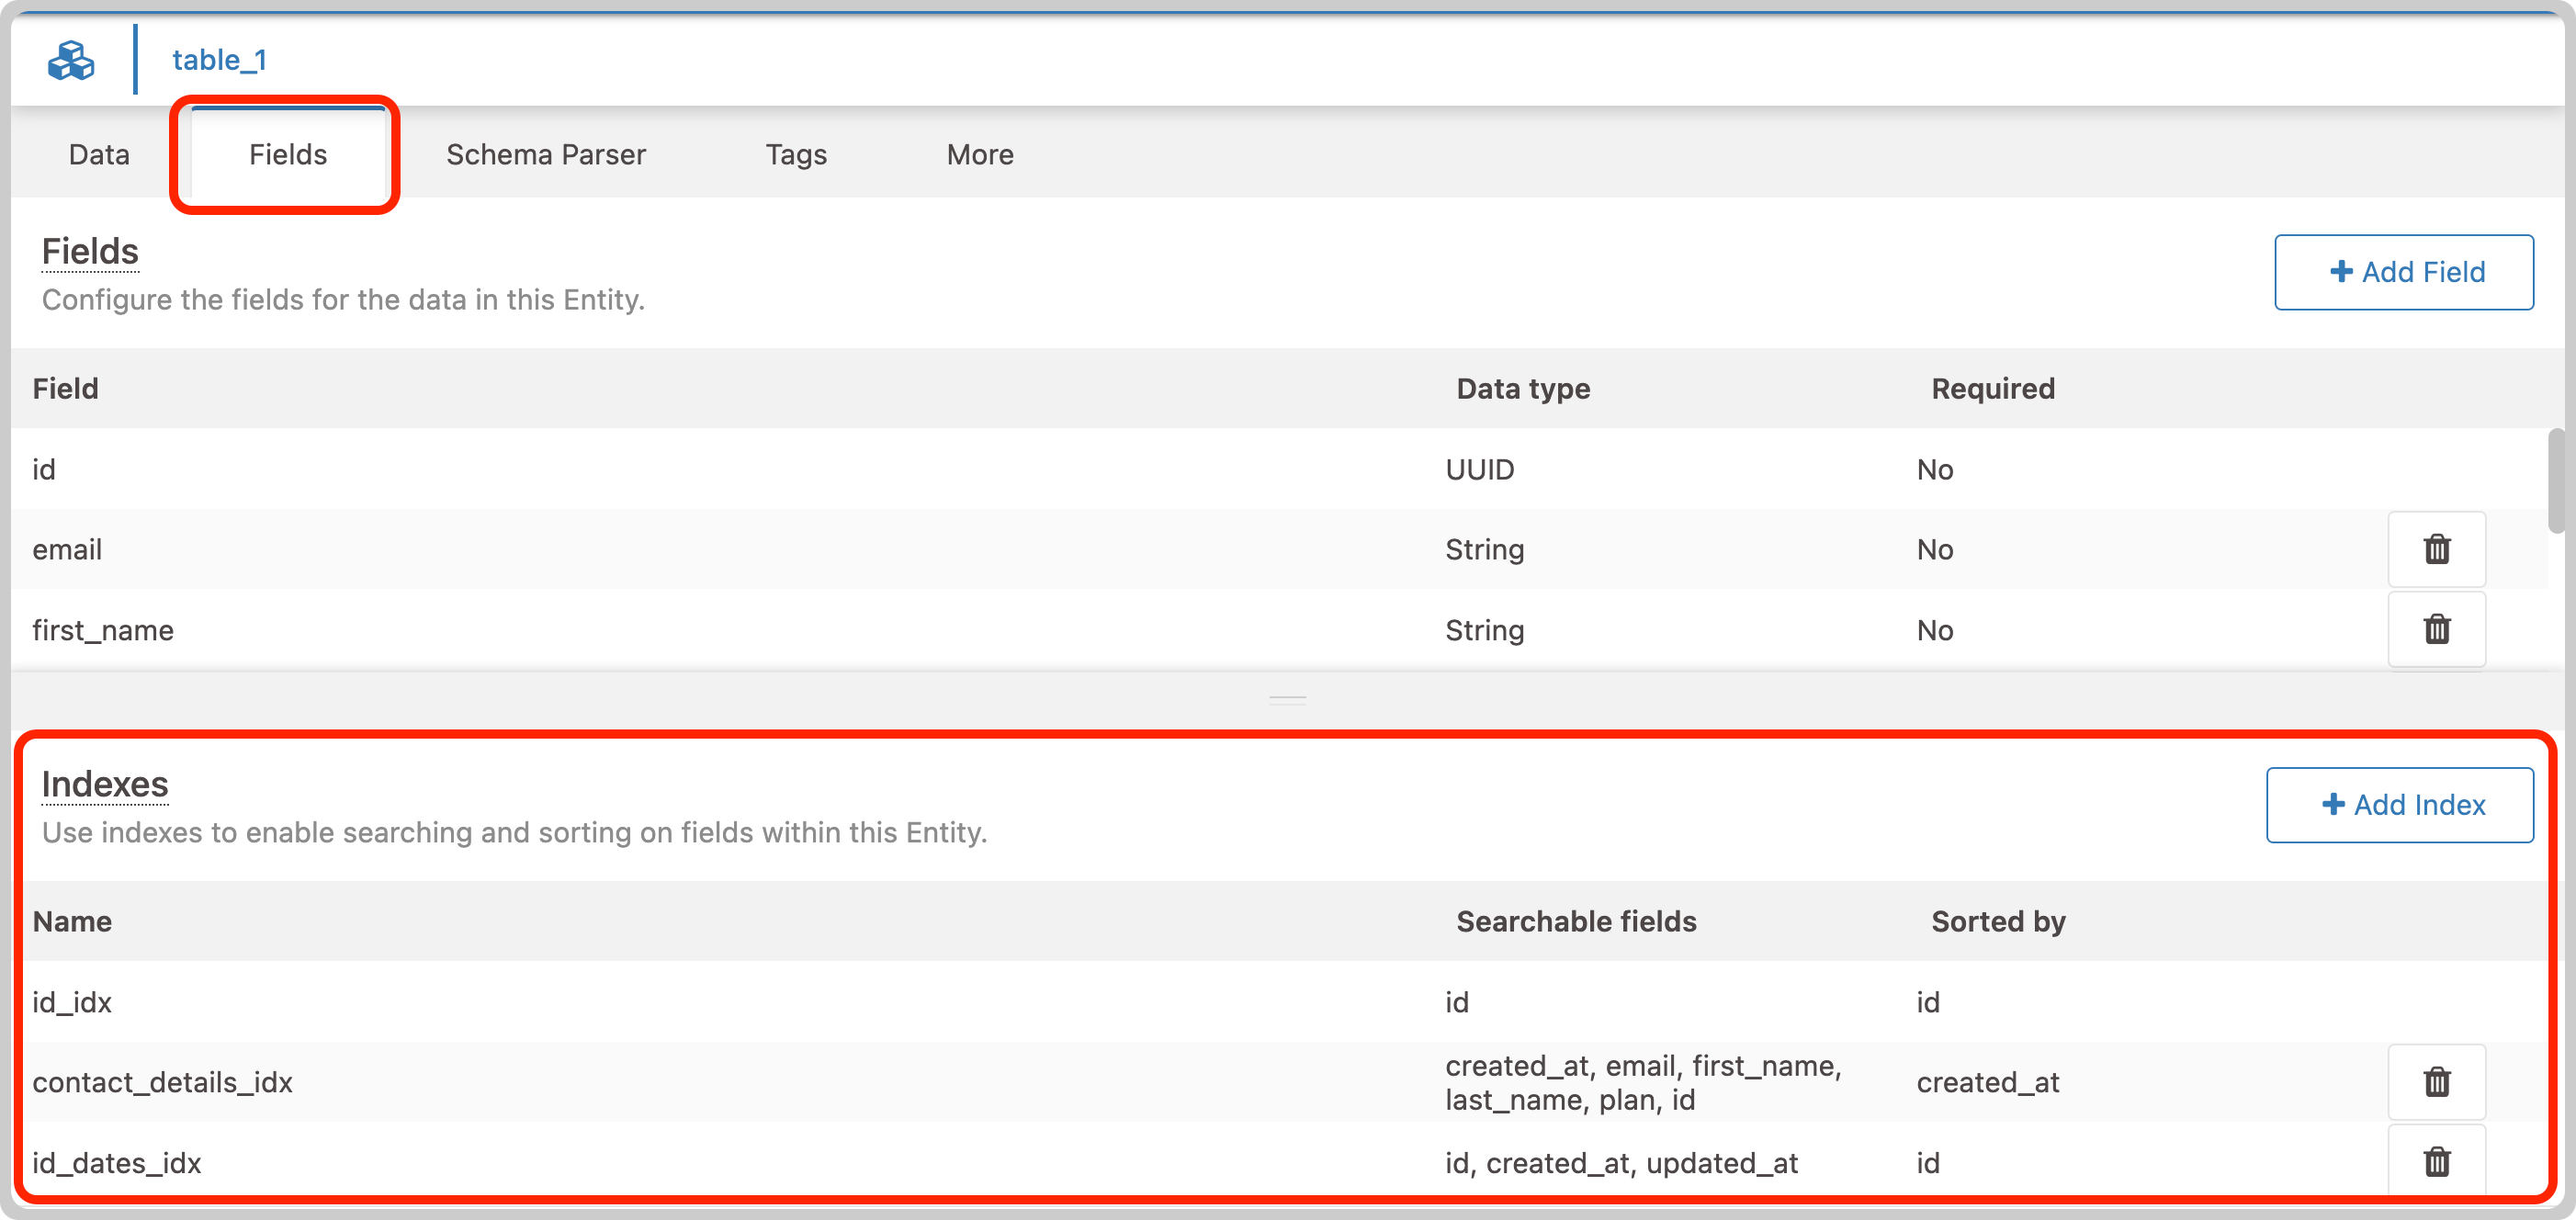Image resolution: width=2576 pixels, height=1220 pixels.
Task: Click the Add Field button
Action: pyautogui.click(x=2404, y=272)
